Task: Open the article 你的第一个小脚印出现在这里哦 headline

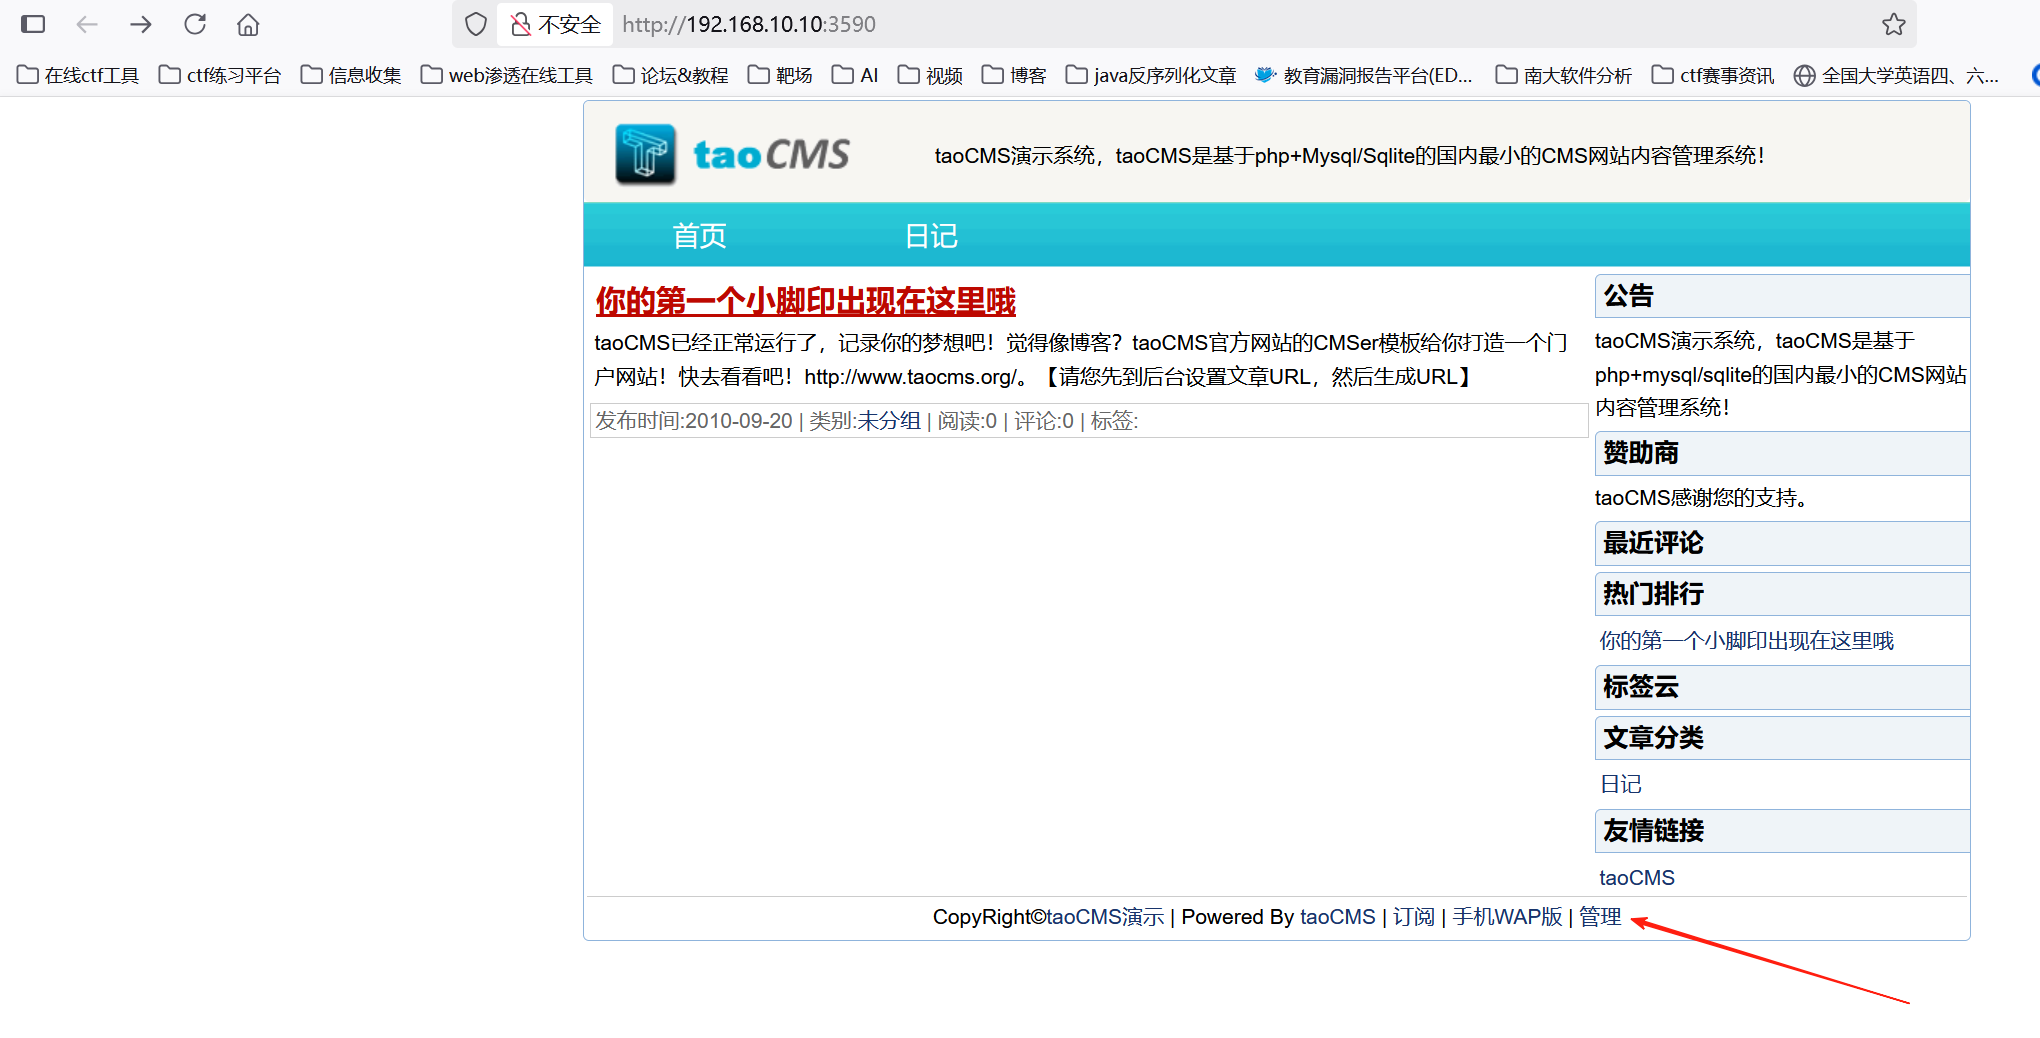Action: point(805,301)
